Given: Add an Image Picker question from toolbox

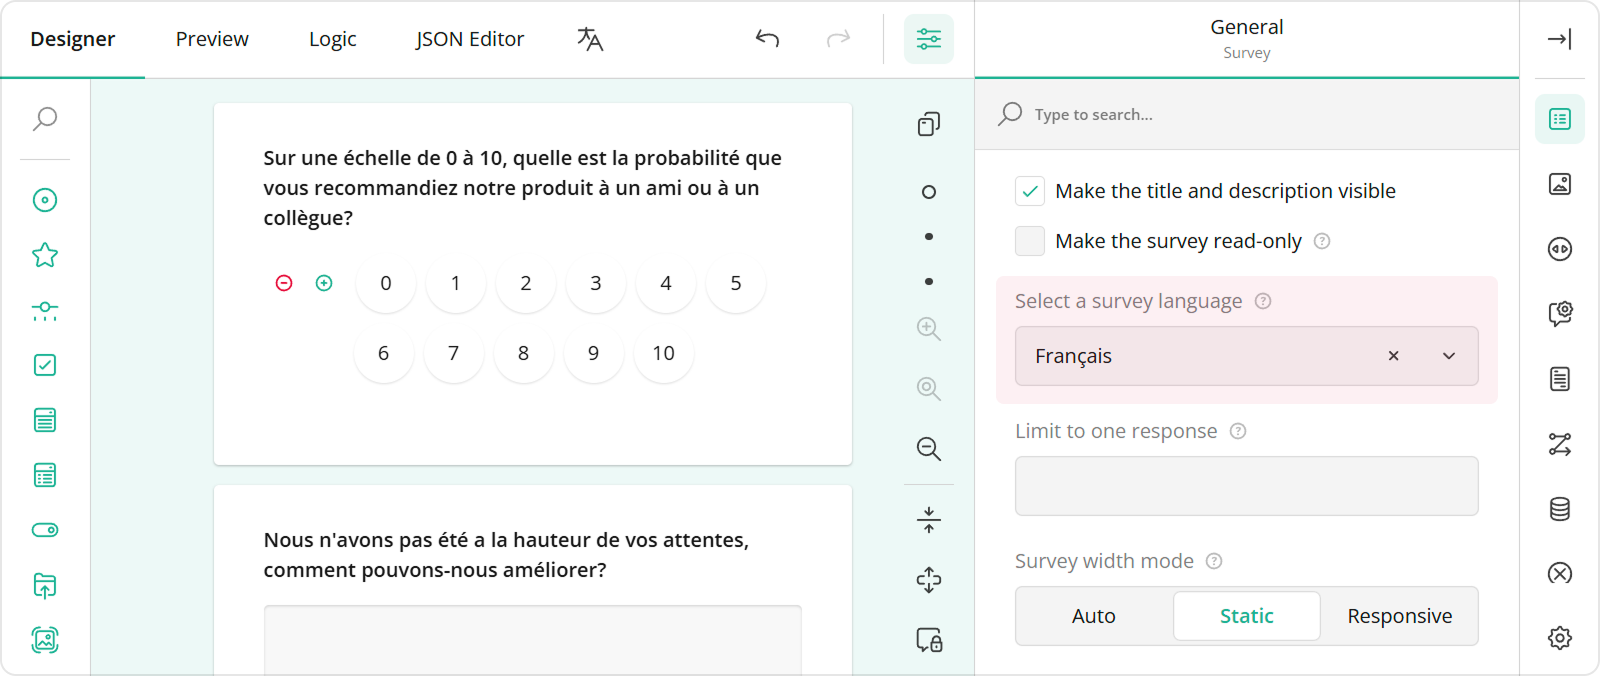Looking at the screenshot, I should coord(45,640).
